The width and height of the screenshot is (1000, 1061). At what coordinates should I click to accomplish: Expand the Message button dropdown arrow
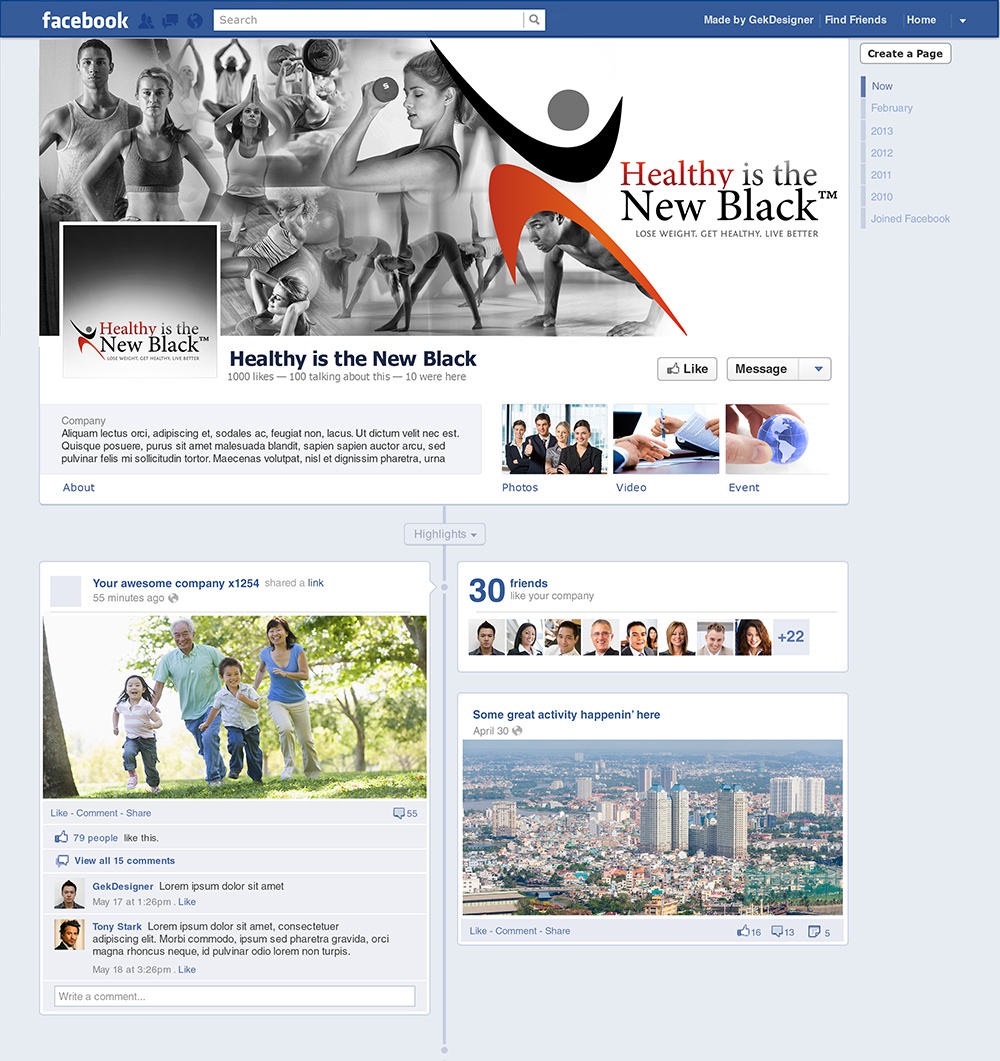point(818,368)
